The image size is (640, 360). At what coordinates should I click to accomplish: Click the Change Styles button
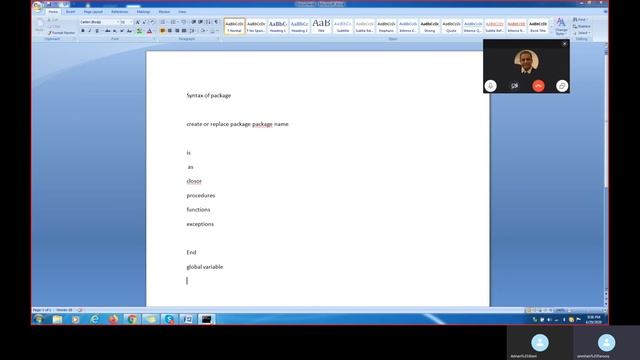561,26
